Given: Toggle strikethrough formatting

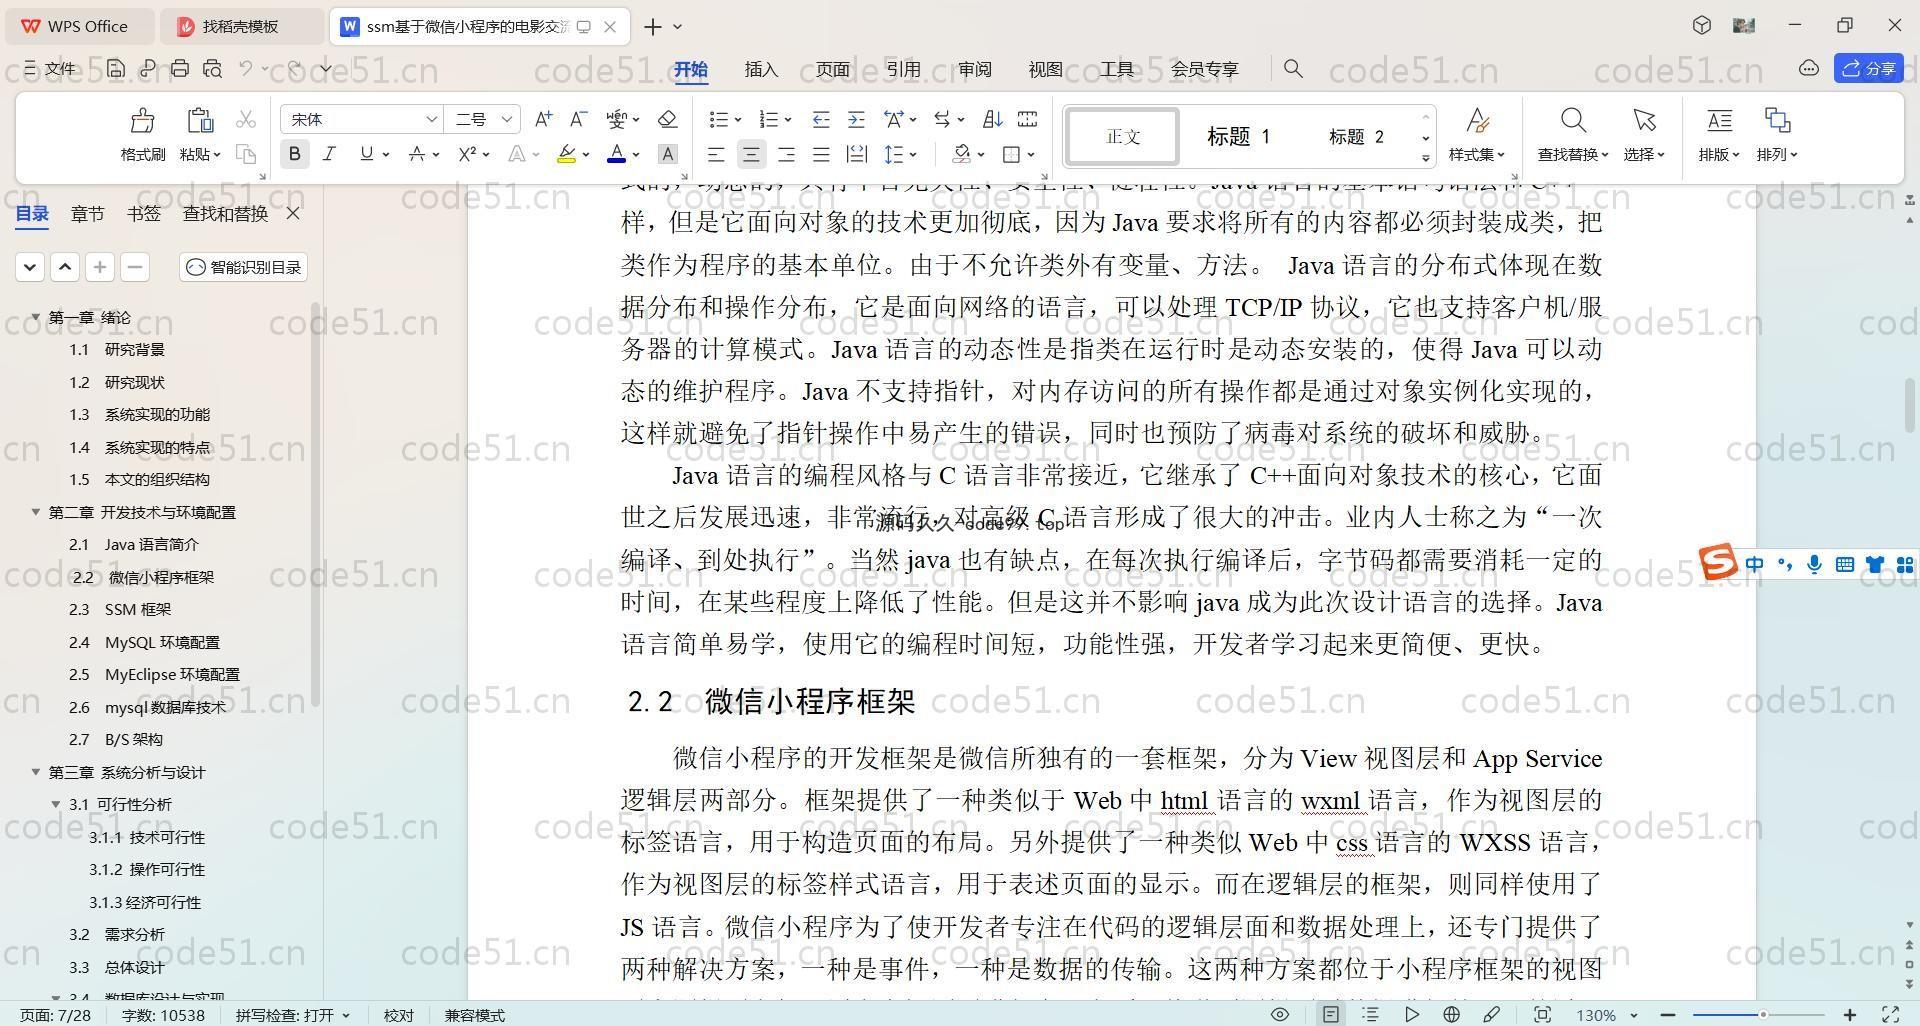Looking at the screenshot, I should click(x=417, y=154).
